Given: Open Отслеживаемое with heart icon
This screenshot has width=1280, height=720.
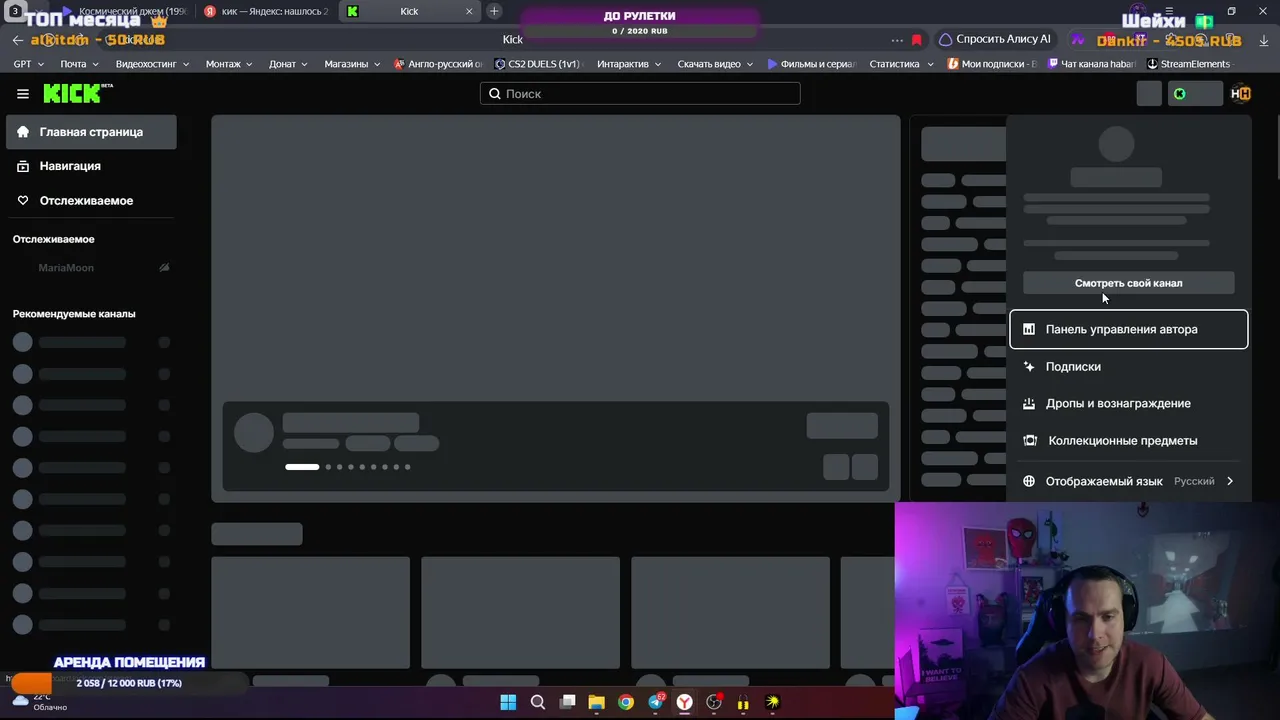Looking at the screenshot, I should click(x=91, y=200).
